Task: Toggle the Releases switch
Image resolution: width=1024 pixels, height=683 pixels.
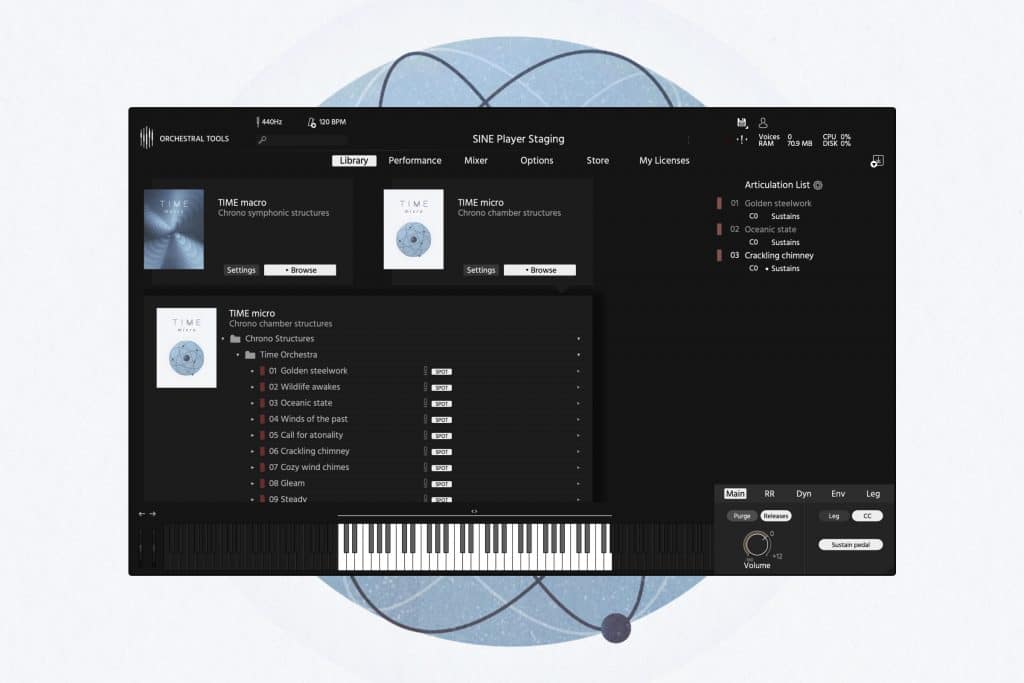Action: point(776,516)
